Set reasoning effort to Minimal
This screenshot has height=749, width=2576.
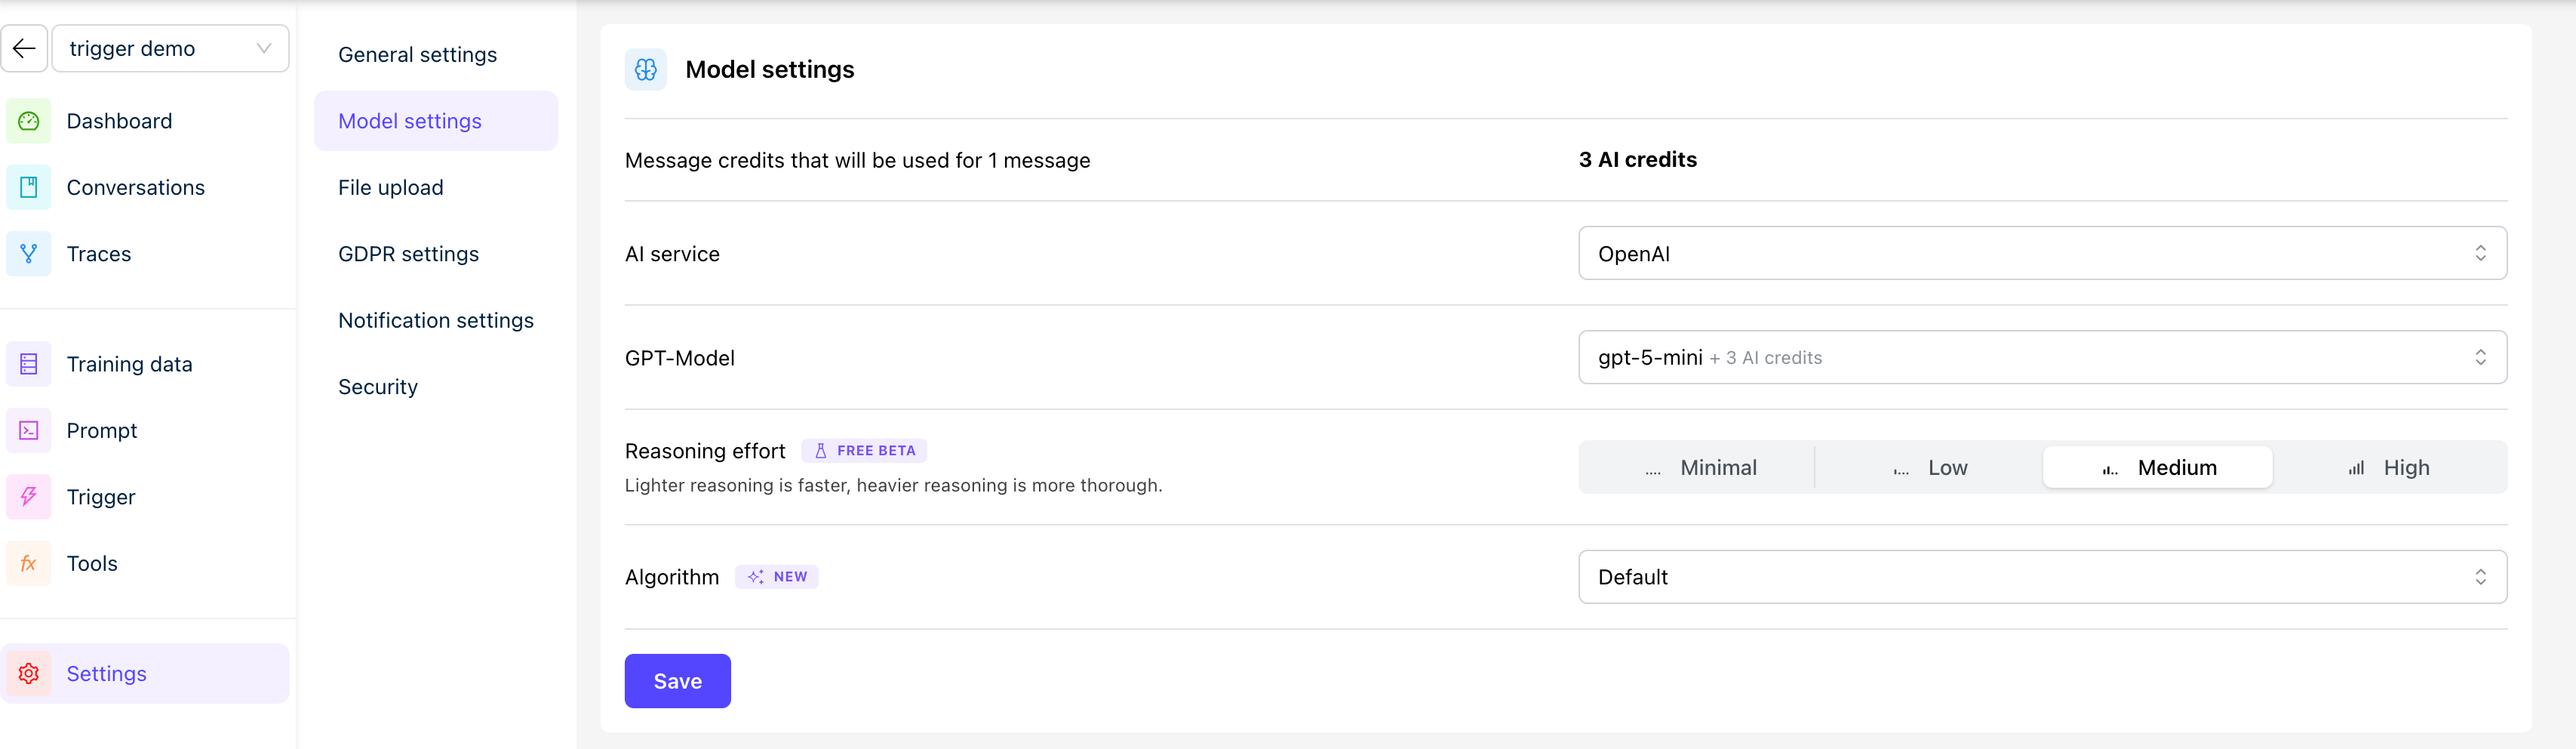(1700, 468)
